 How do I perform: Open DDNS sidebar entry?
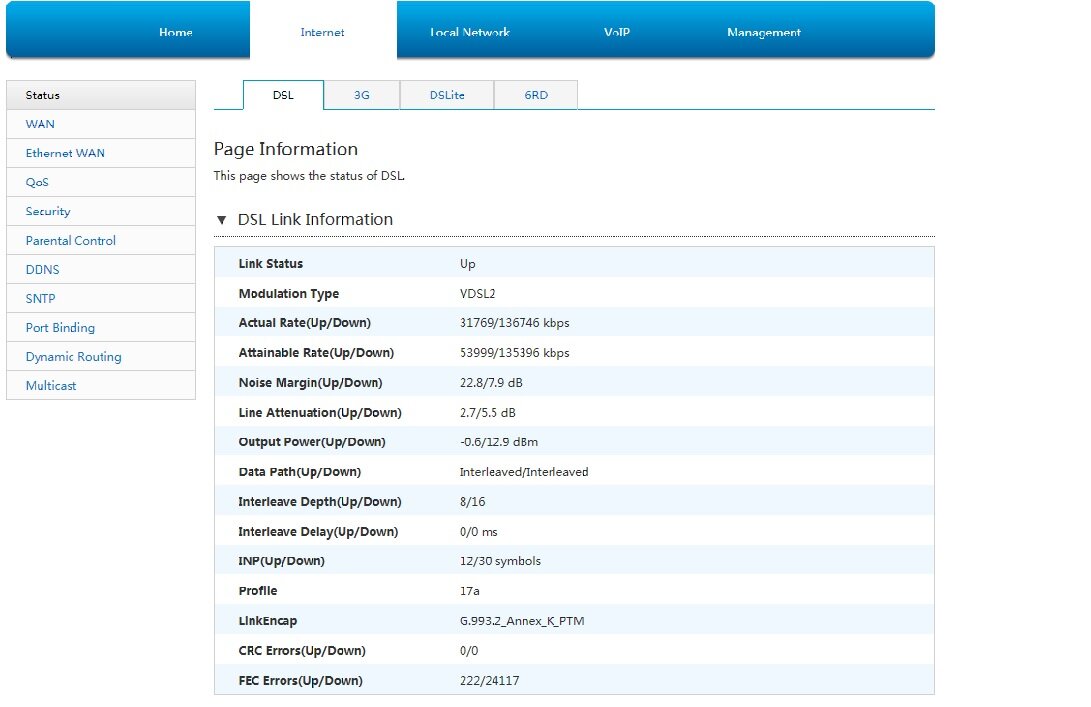[x=101, y=269]
